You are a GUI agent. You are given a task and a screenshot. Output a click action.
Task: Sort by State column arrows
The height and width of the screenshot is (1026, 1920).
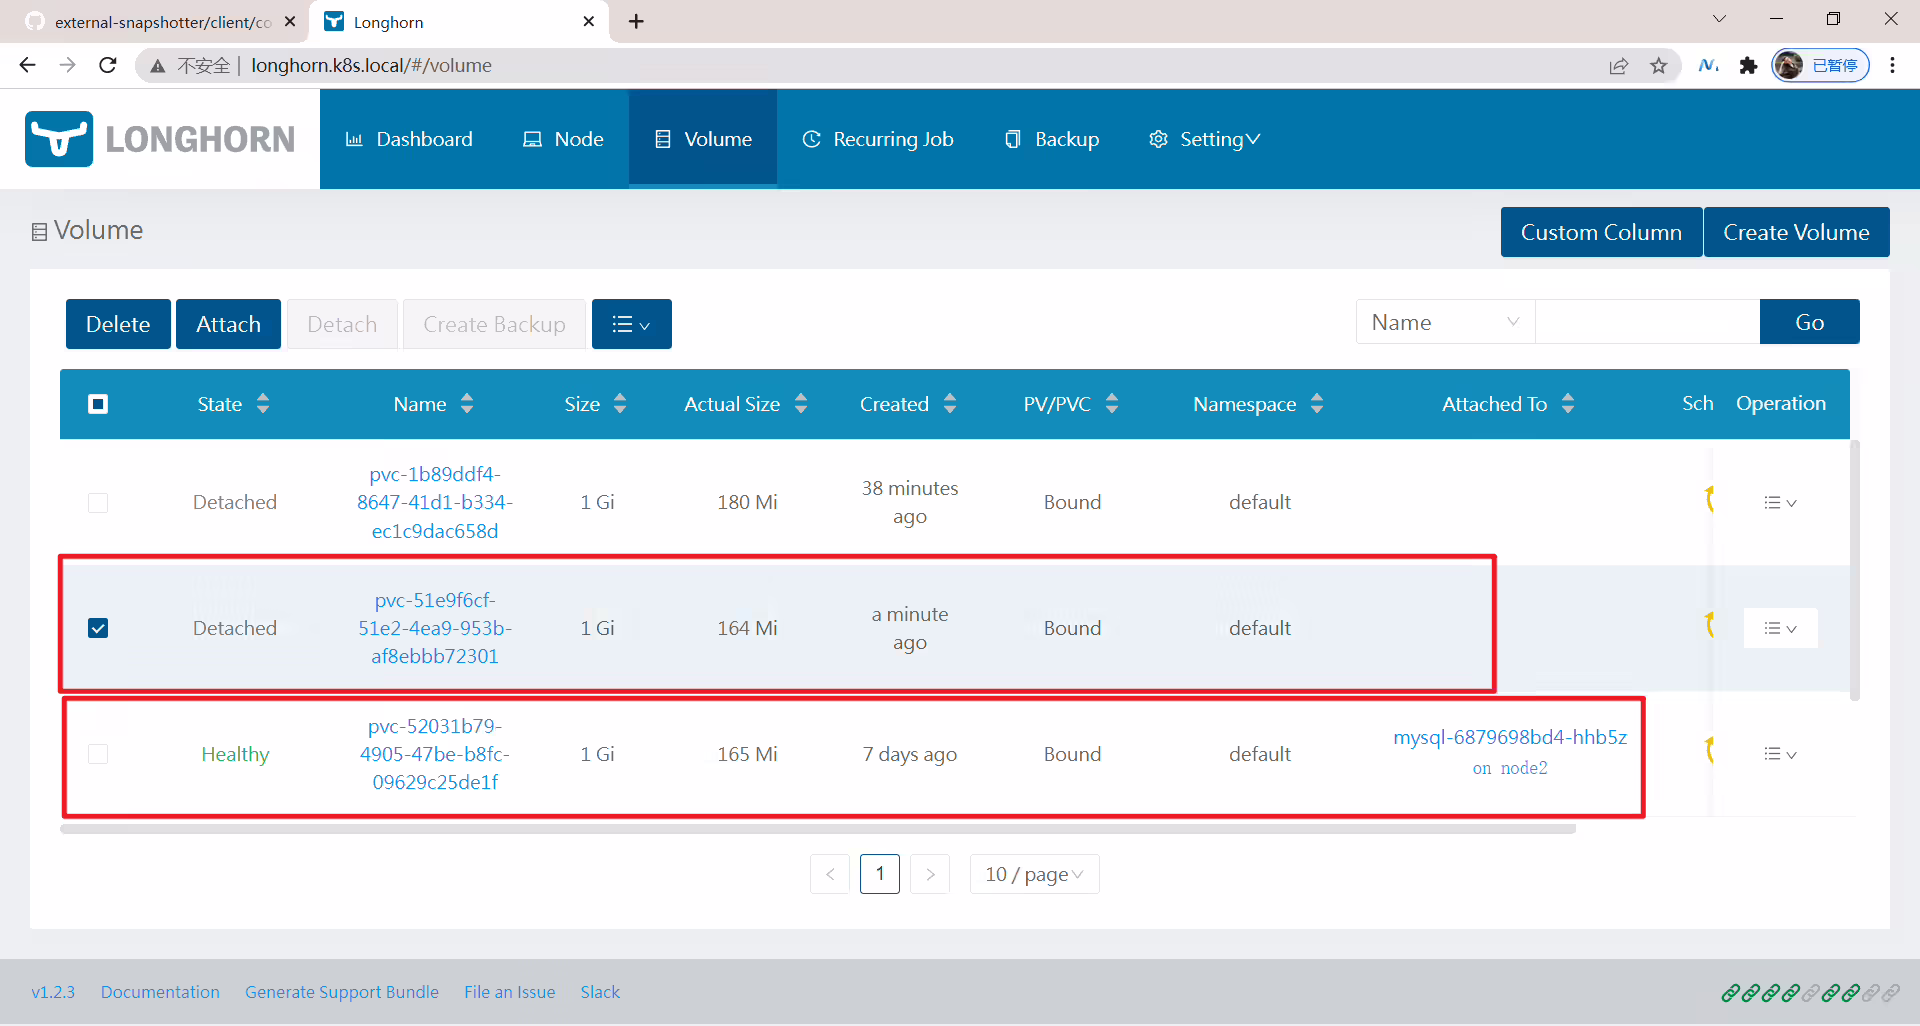(263, 404)
